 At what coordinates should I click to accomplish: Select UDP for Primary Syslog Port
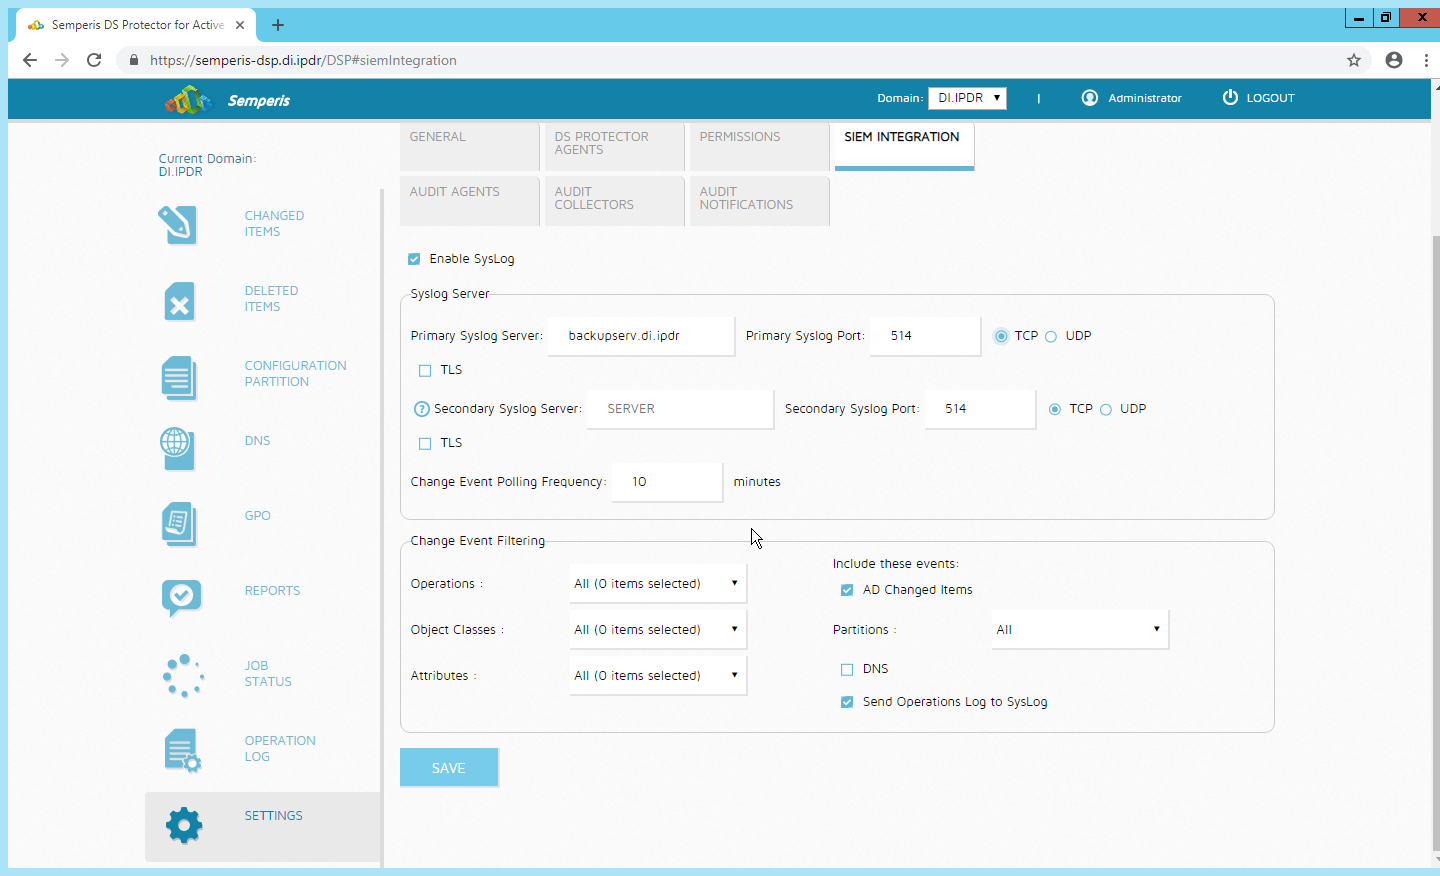1051,337
